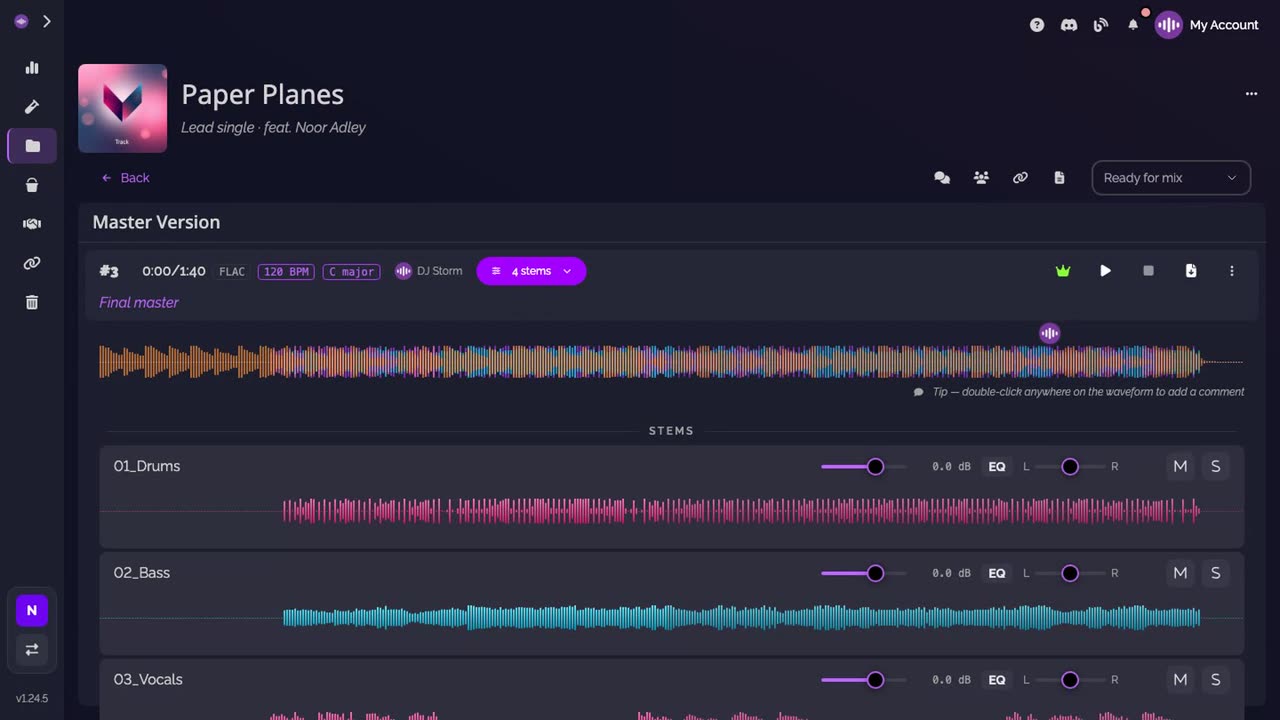Screen dimensions: 1280x720
Task: Open EQ for 02_Bass stem
Action: 997,573
